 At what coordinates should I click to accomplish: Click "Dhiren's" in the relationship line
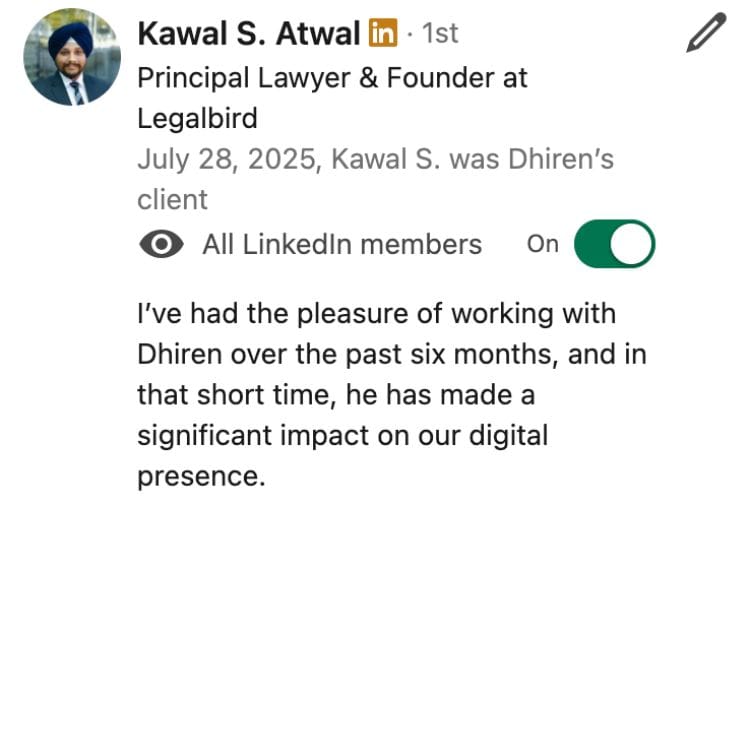560,159
